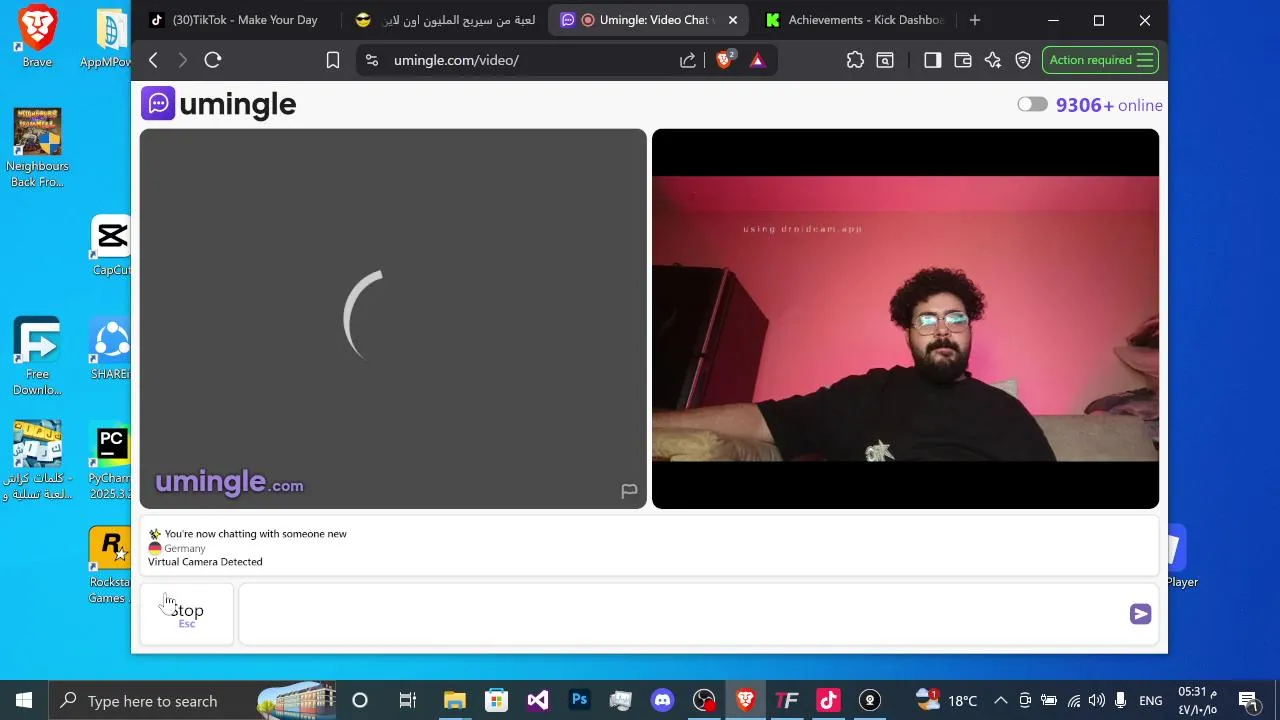
Task: Open weather widget showing 18°C
Action: (946, 700)
